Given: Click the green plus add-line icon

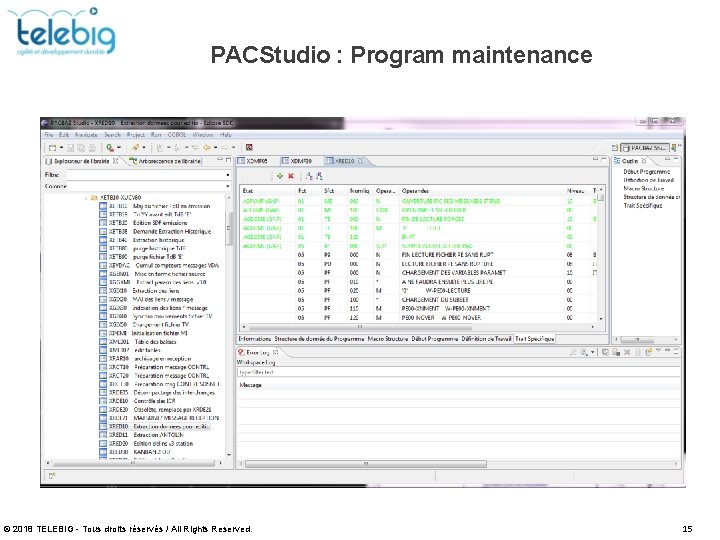Looking at the screenshot, I should click(x=280, y=176).
